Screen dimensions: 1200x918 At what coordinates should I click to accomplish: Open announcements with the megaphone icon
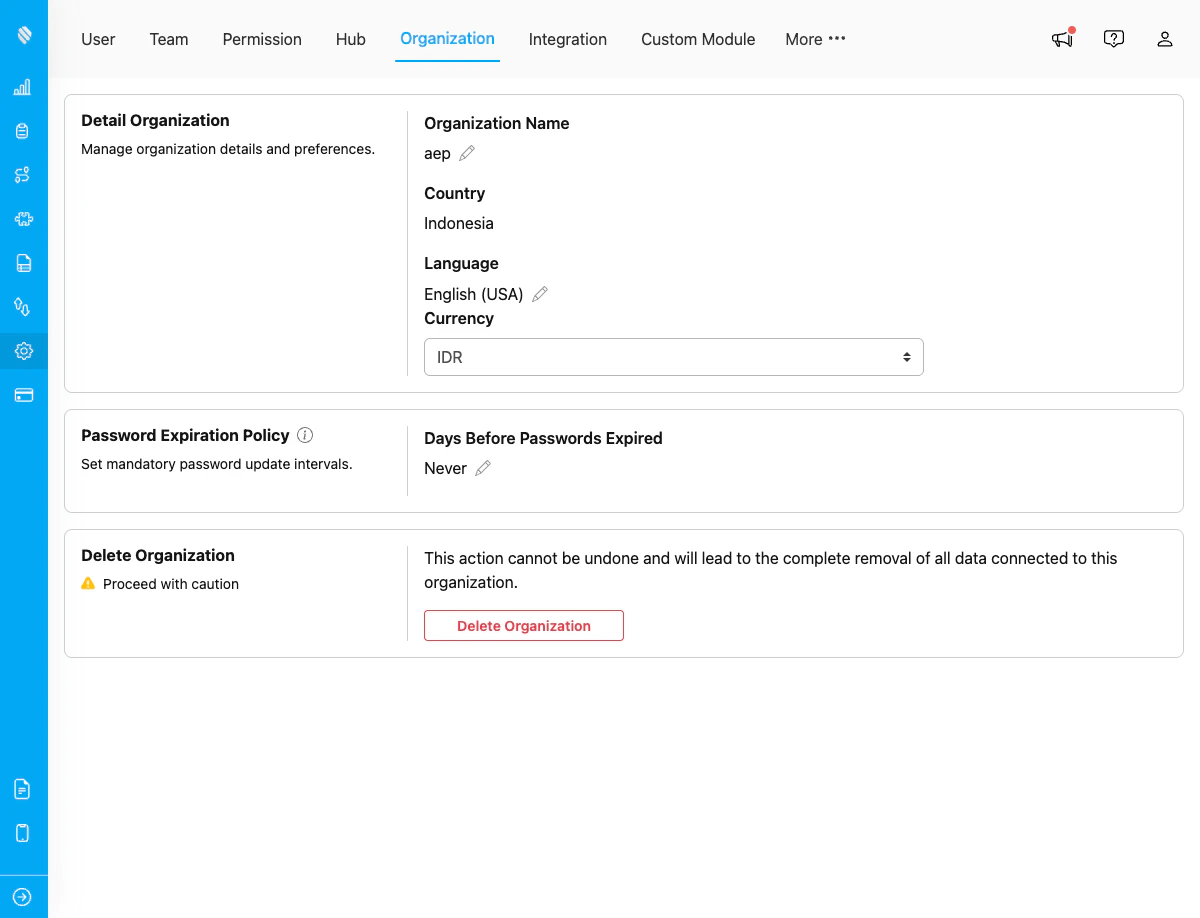coord(1063,39)
